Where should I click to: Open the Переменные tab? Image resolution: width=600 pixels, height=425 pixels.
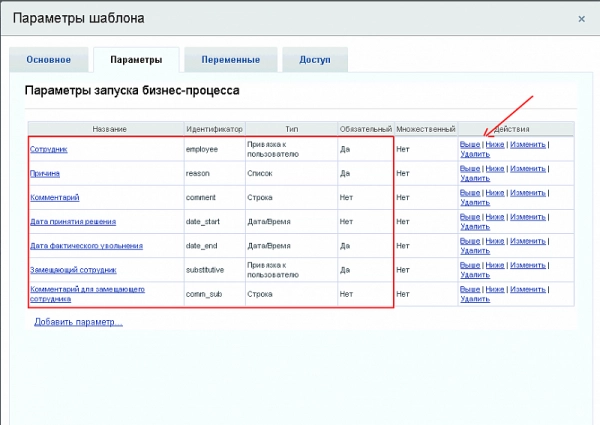[x=230, y=60]
